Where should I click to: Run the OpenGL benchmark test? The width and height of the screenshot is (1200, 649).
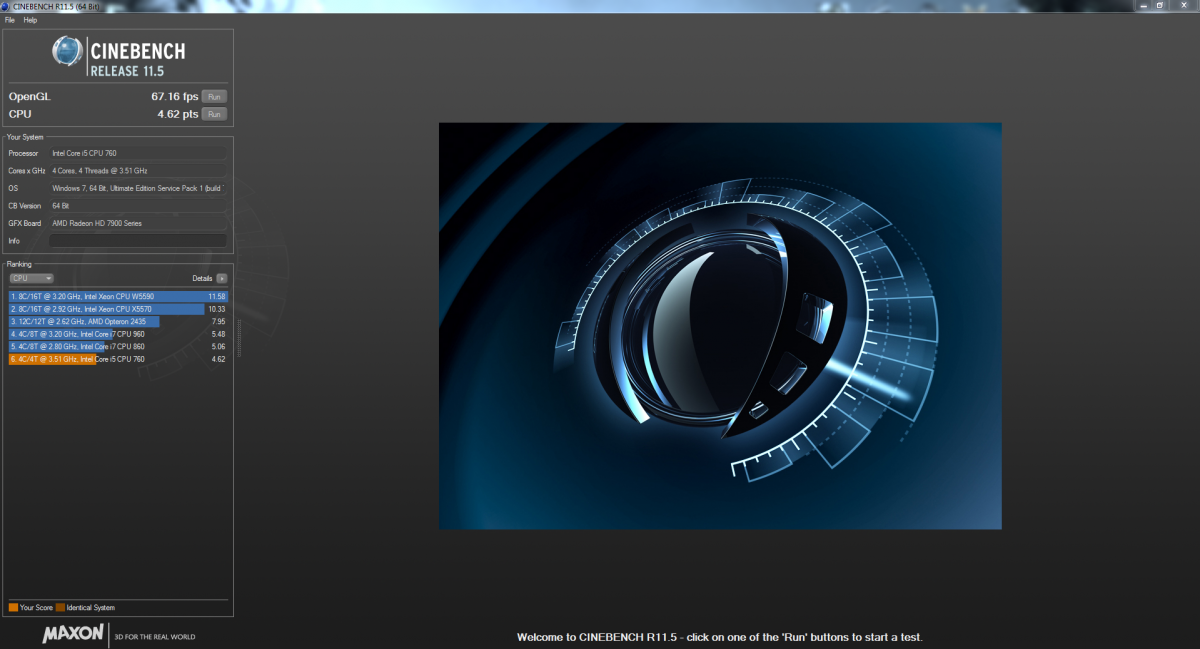[214, 97]
